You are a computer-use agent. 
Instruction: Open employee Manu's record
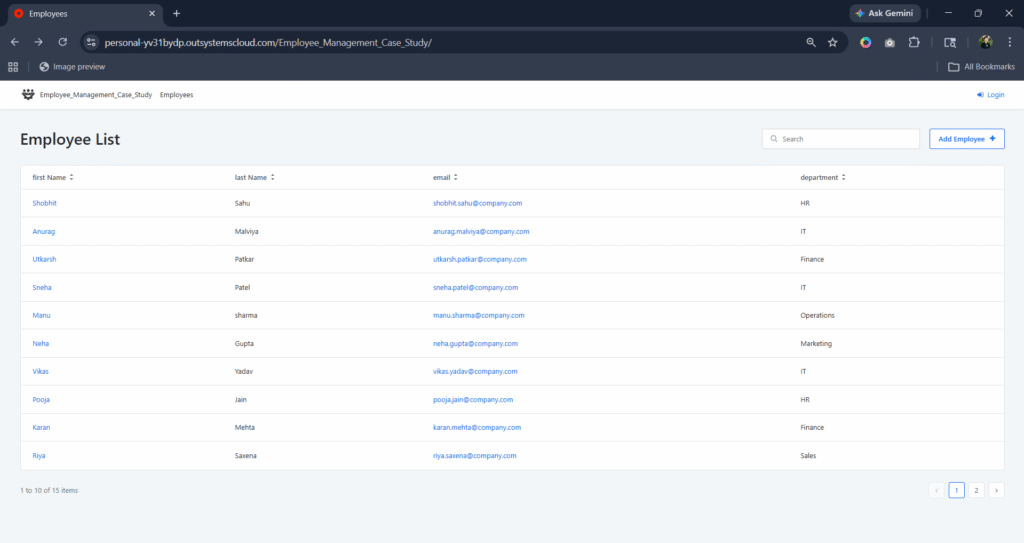point(41,315)
